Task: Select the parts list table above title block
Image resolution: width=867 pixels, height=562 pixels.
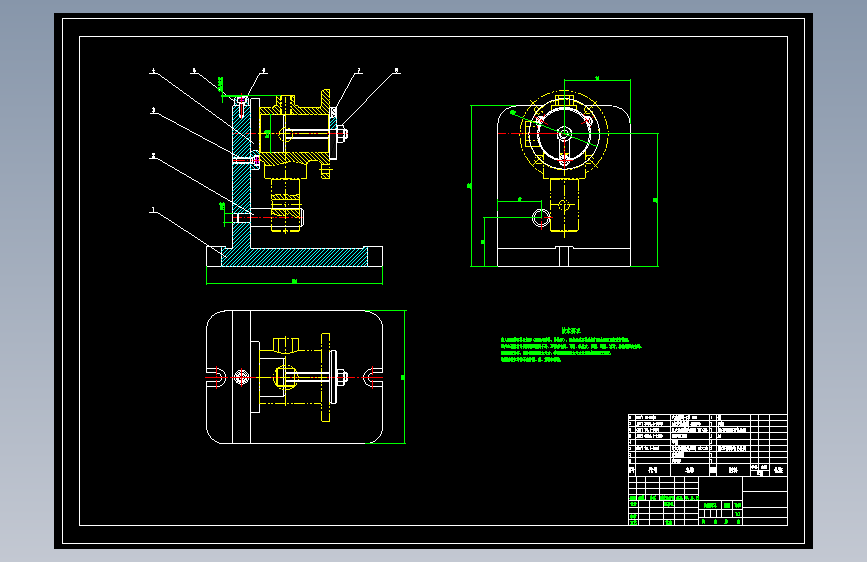Action: [708, 445]
